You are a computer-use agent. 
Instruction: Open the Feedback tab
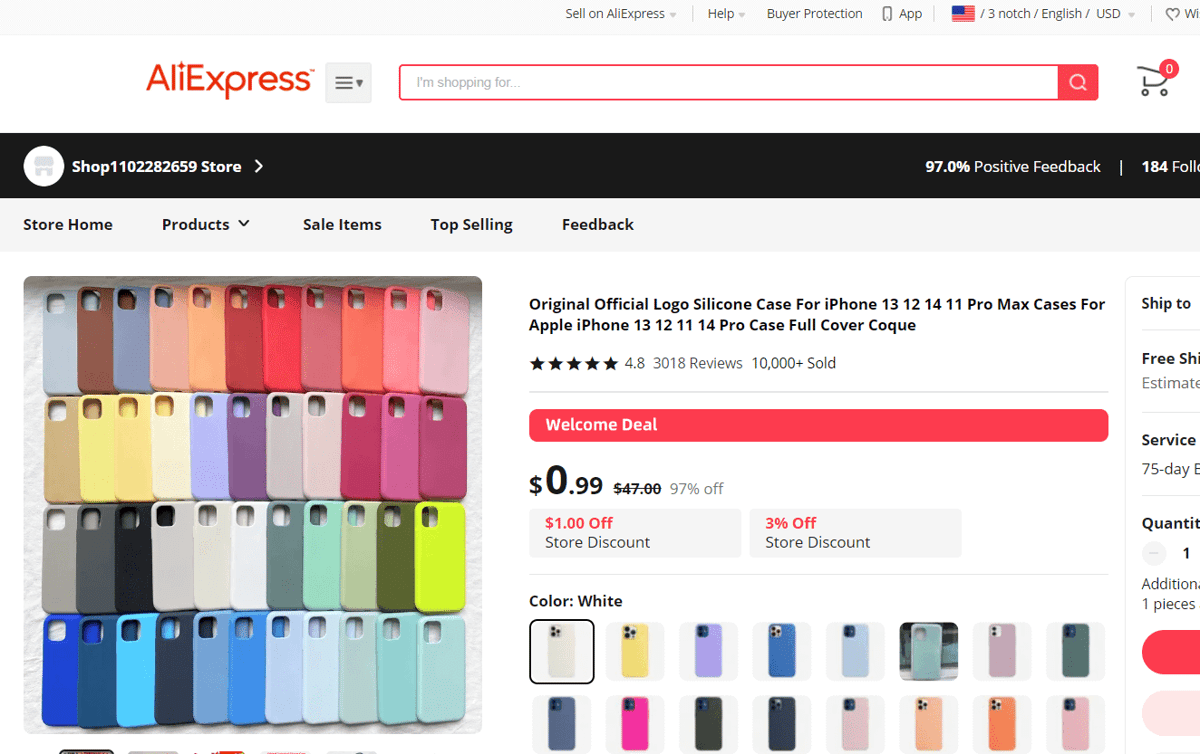[598, 224]
